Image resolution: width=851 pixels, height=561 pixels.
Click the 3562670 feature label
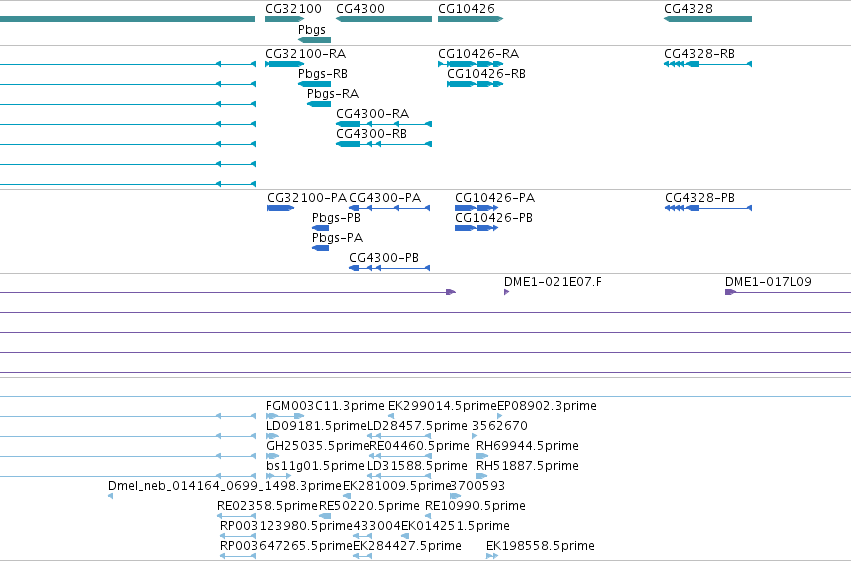500,426
